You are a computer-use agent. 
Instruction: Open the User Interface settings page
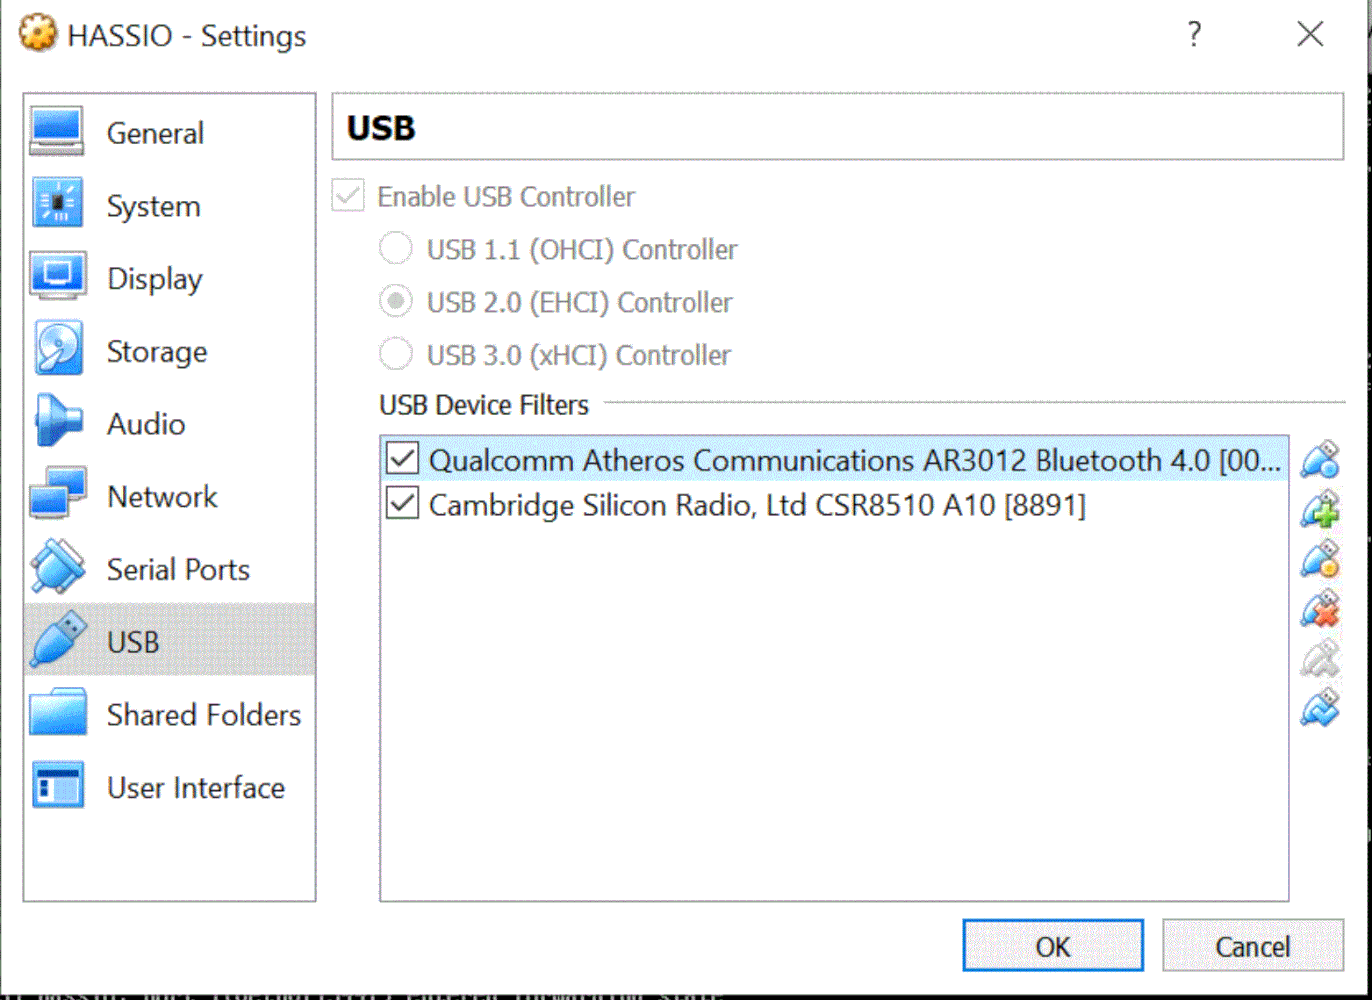170,787
